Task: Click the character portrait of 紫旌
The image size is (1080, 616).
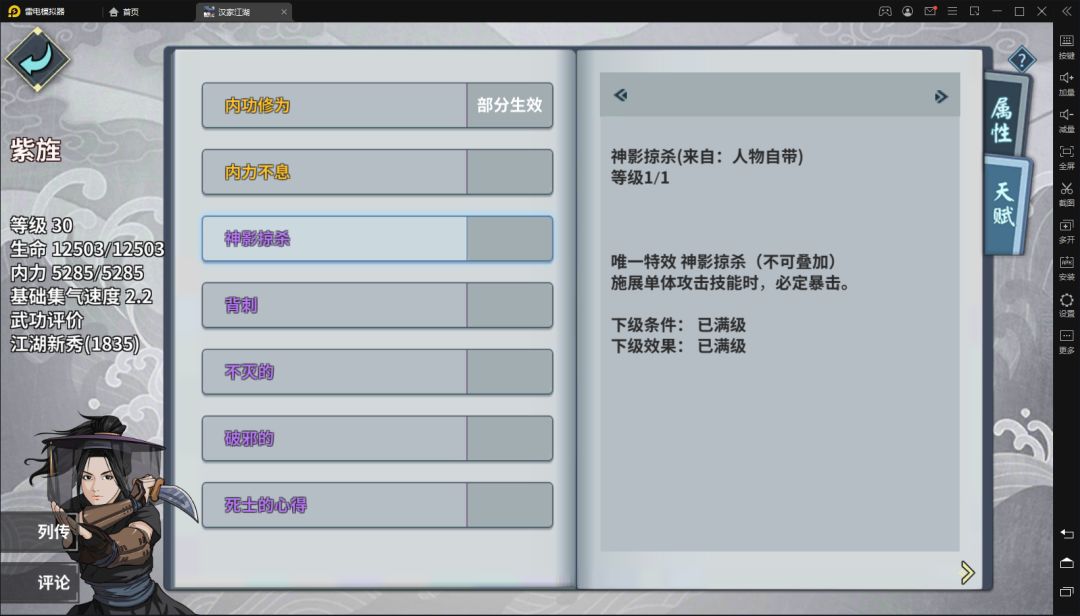Action: (x=110, y=513)
